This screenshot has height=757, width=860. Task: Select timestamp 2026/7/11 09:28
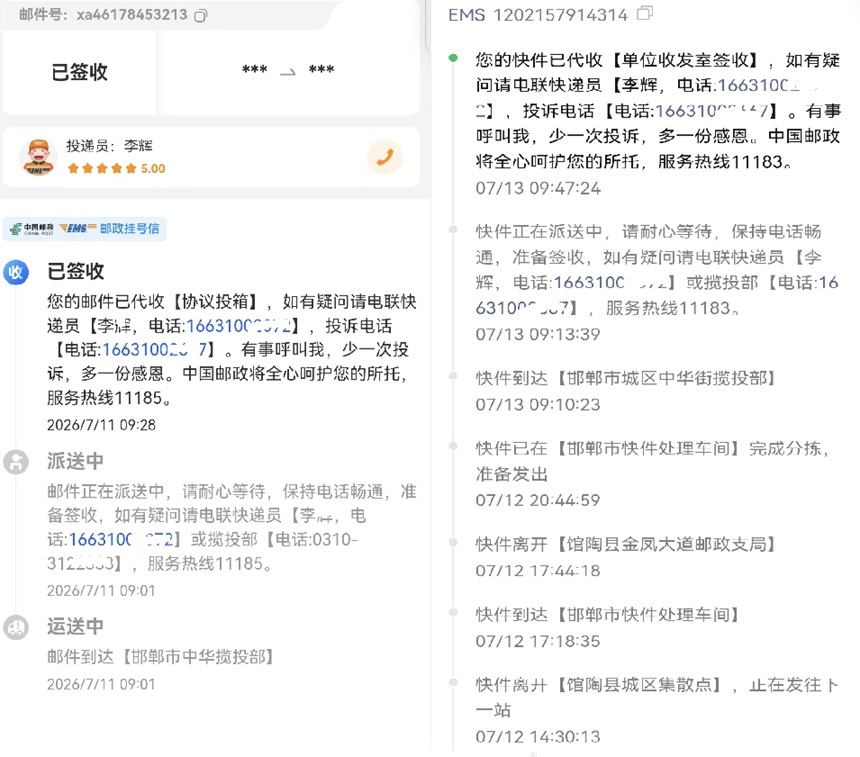pos(101,425)
